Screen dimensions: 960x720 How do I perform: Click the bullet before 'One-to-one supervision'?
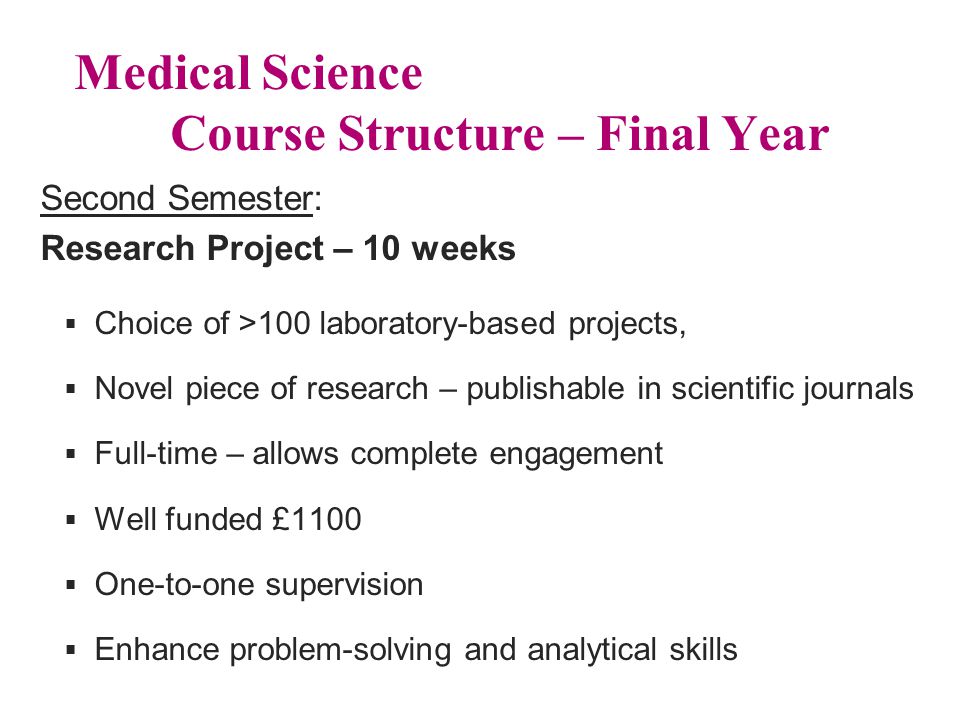(x=71, y=585)
